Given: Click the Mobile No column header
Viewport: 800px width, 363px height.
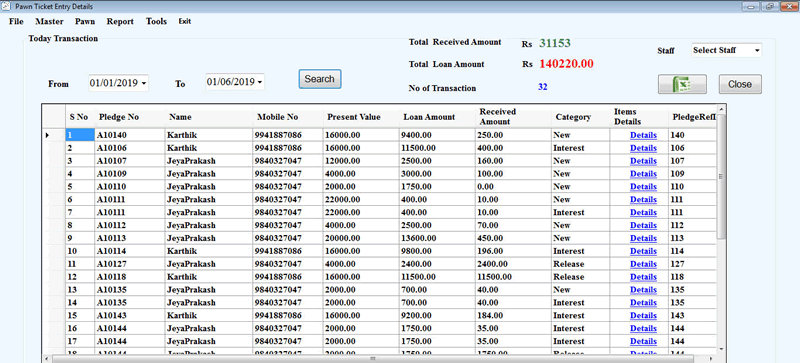Looking at the screenshot, I should pos(288,117).
